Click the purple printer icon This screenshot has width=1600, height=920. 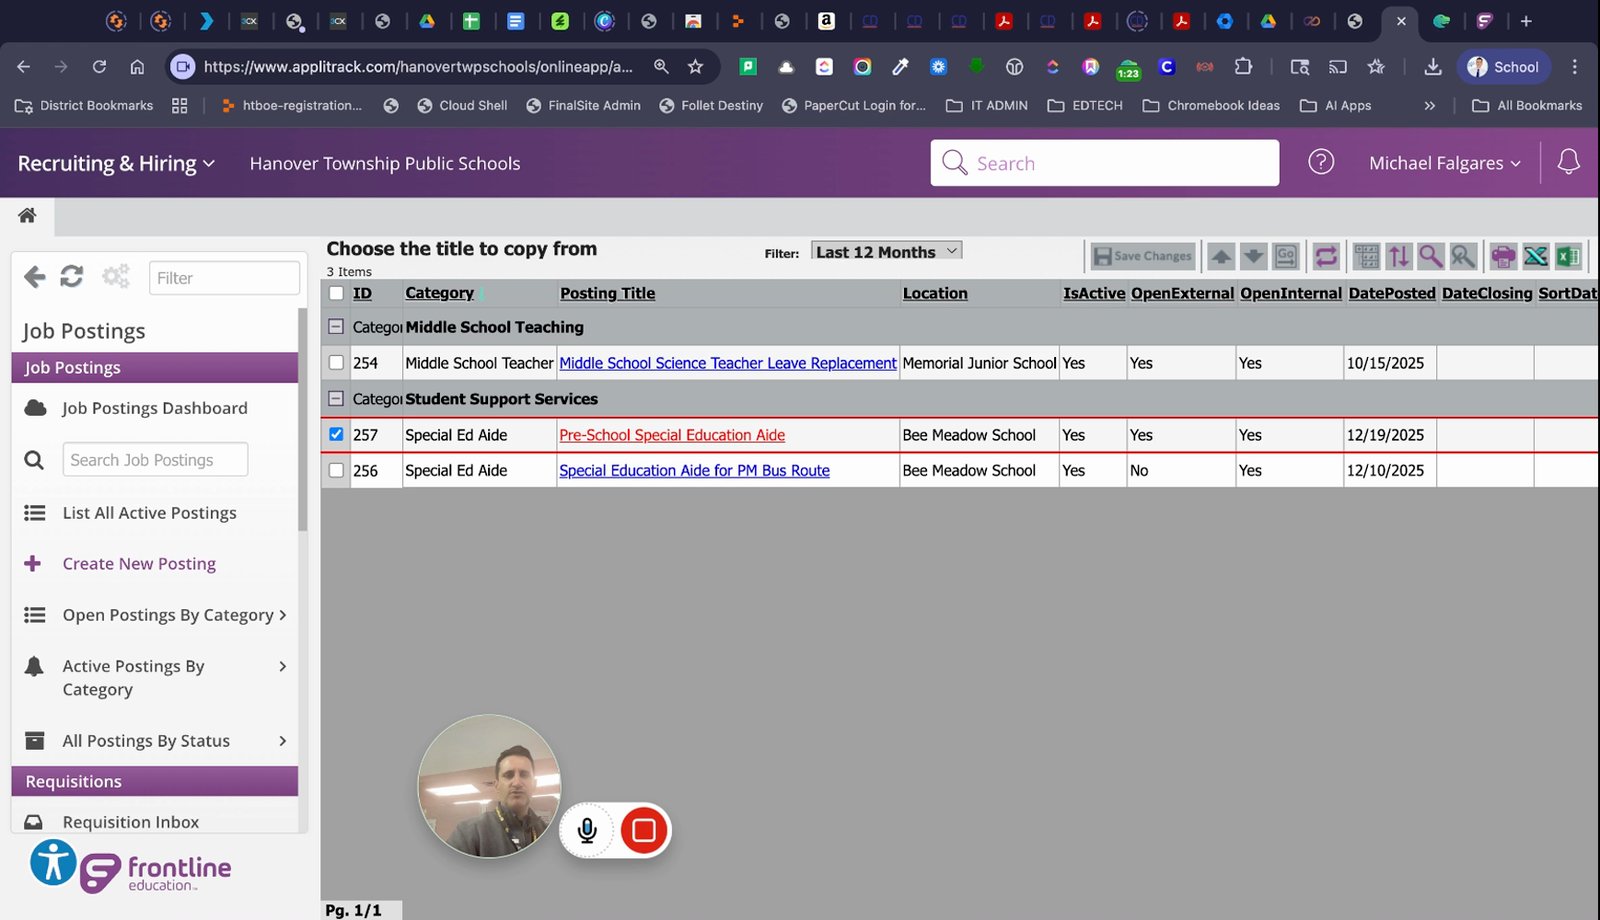point(1503,256)
